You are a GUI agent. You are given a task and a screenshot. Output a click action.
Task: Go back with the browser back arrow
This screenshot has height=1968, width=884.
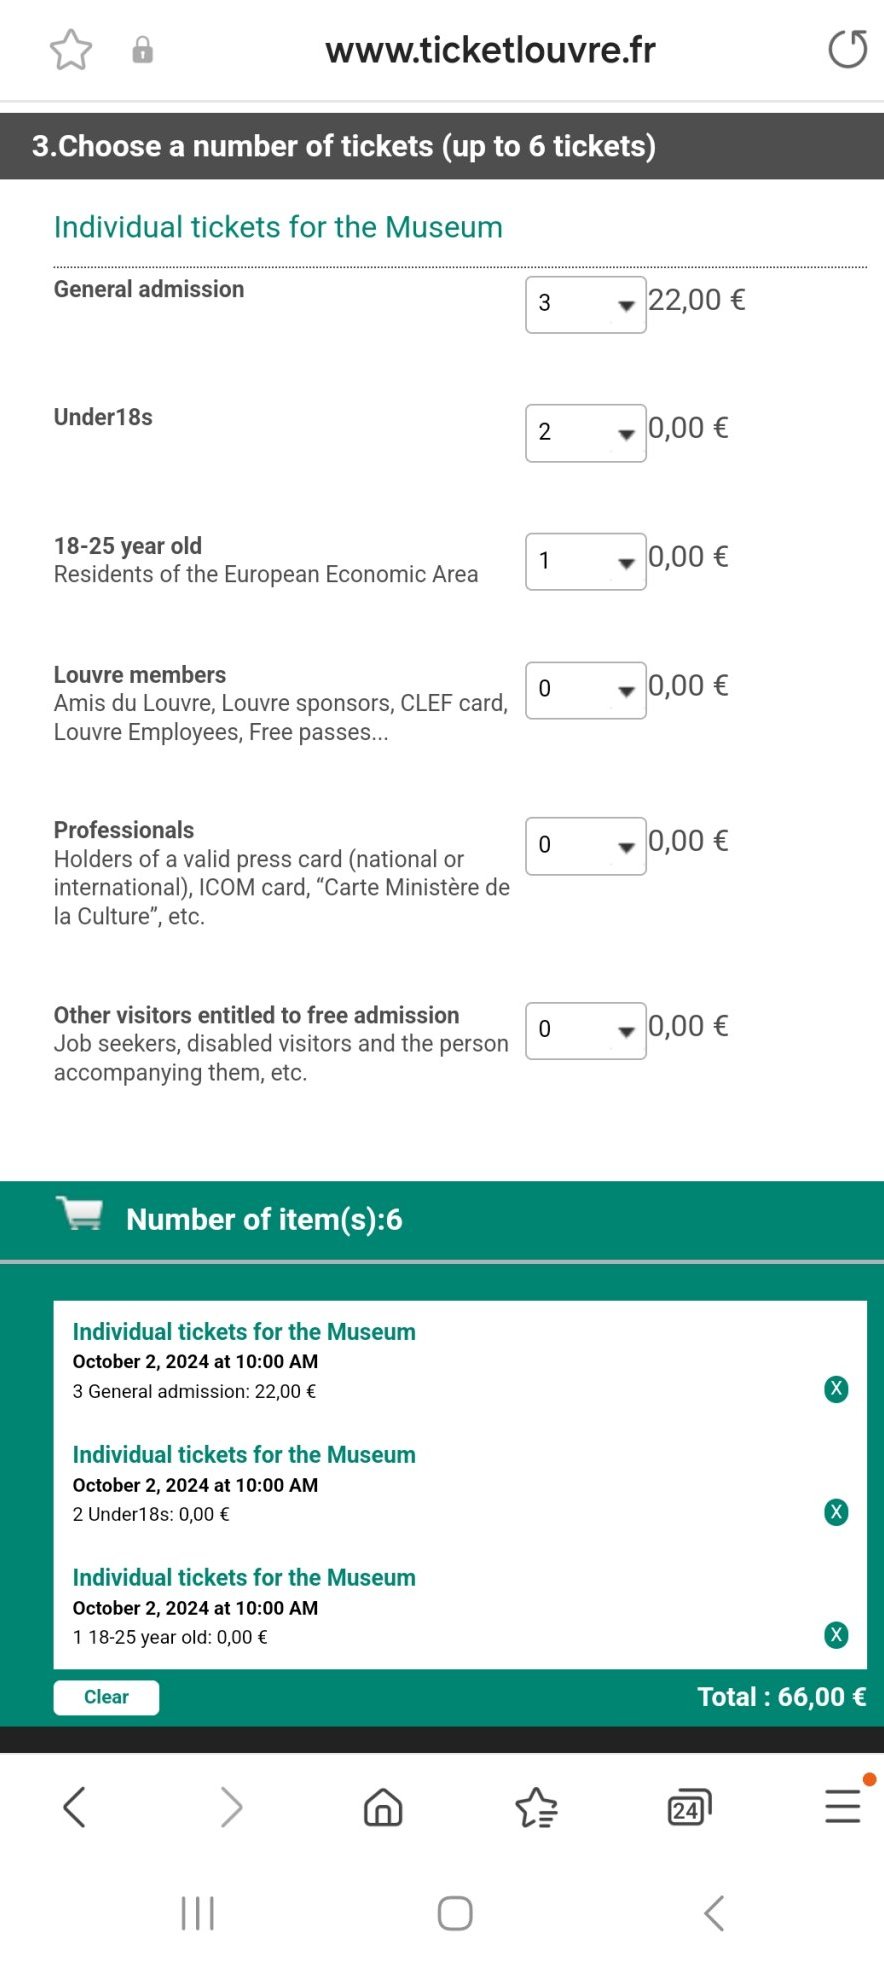75,1807
